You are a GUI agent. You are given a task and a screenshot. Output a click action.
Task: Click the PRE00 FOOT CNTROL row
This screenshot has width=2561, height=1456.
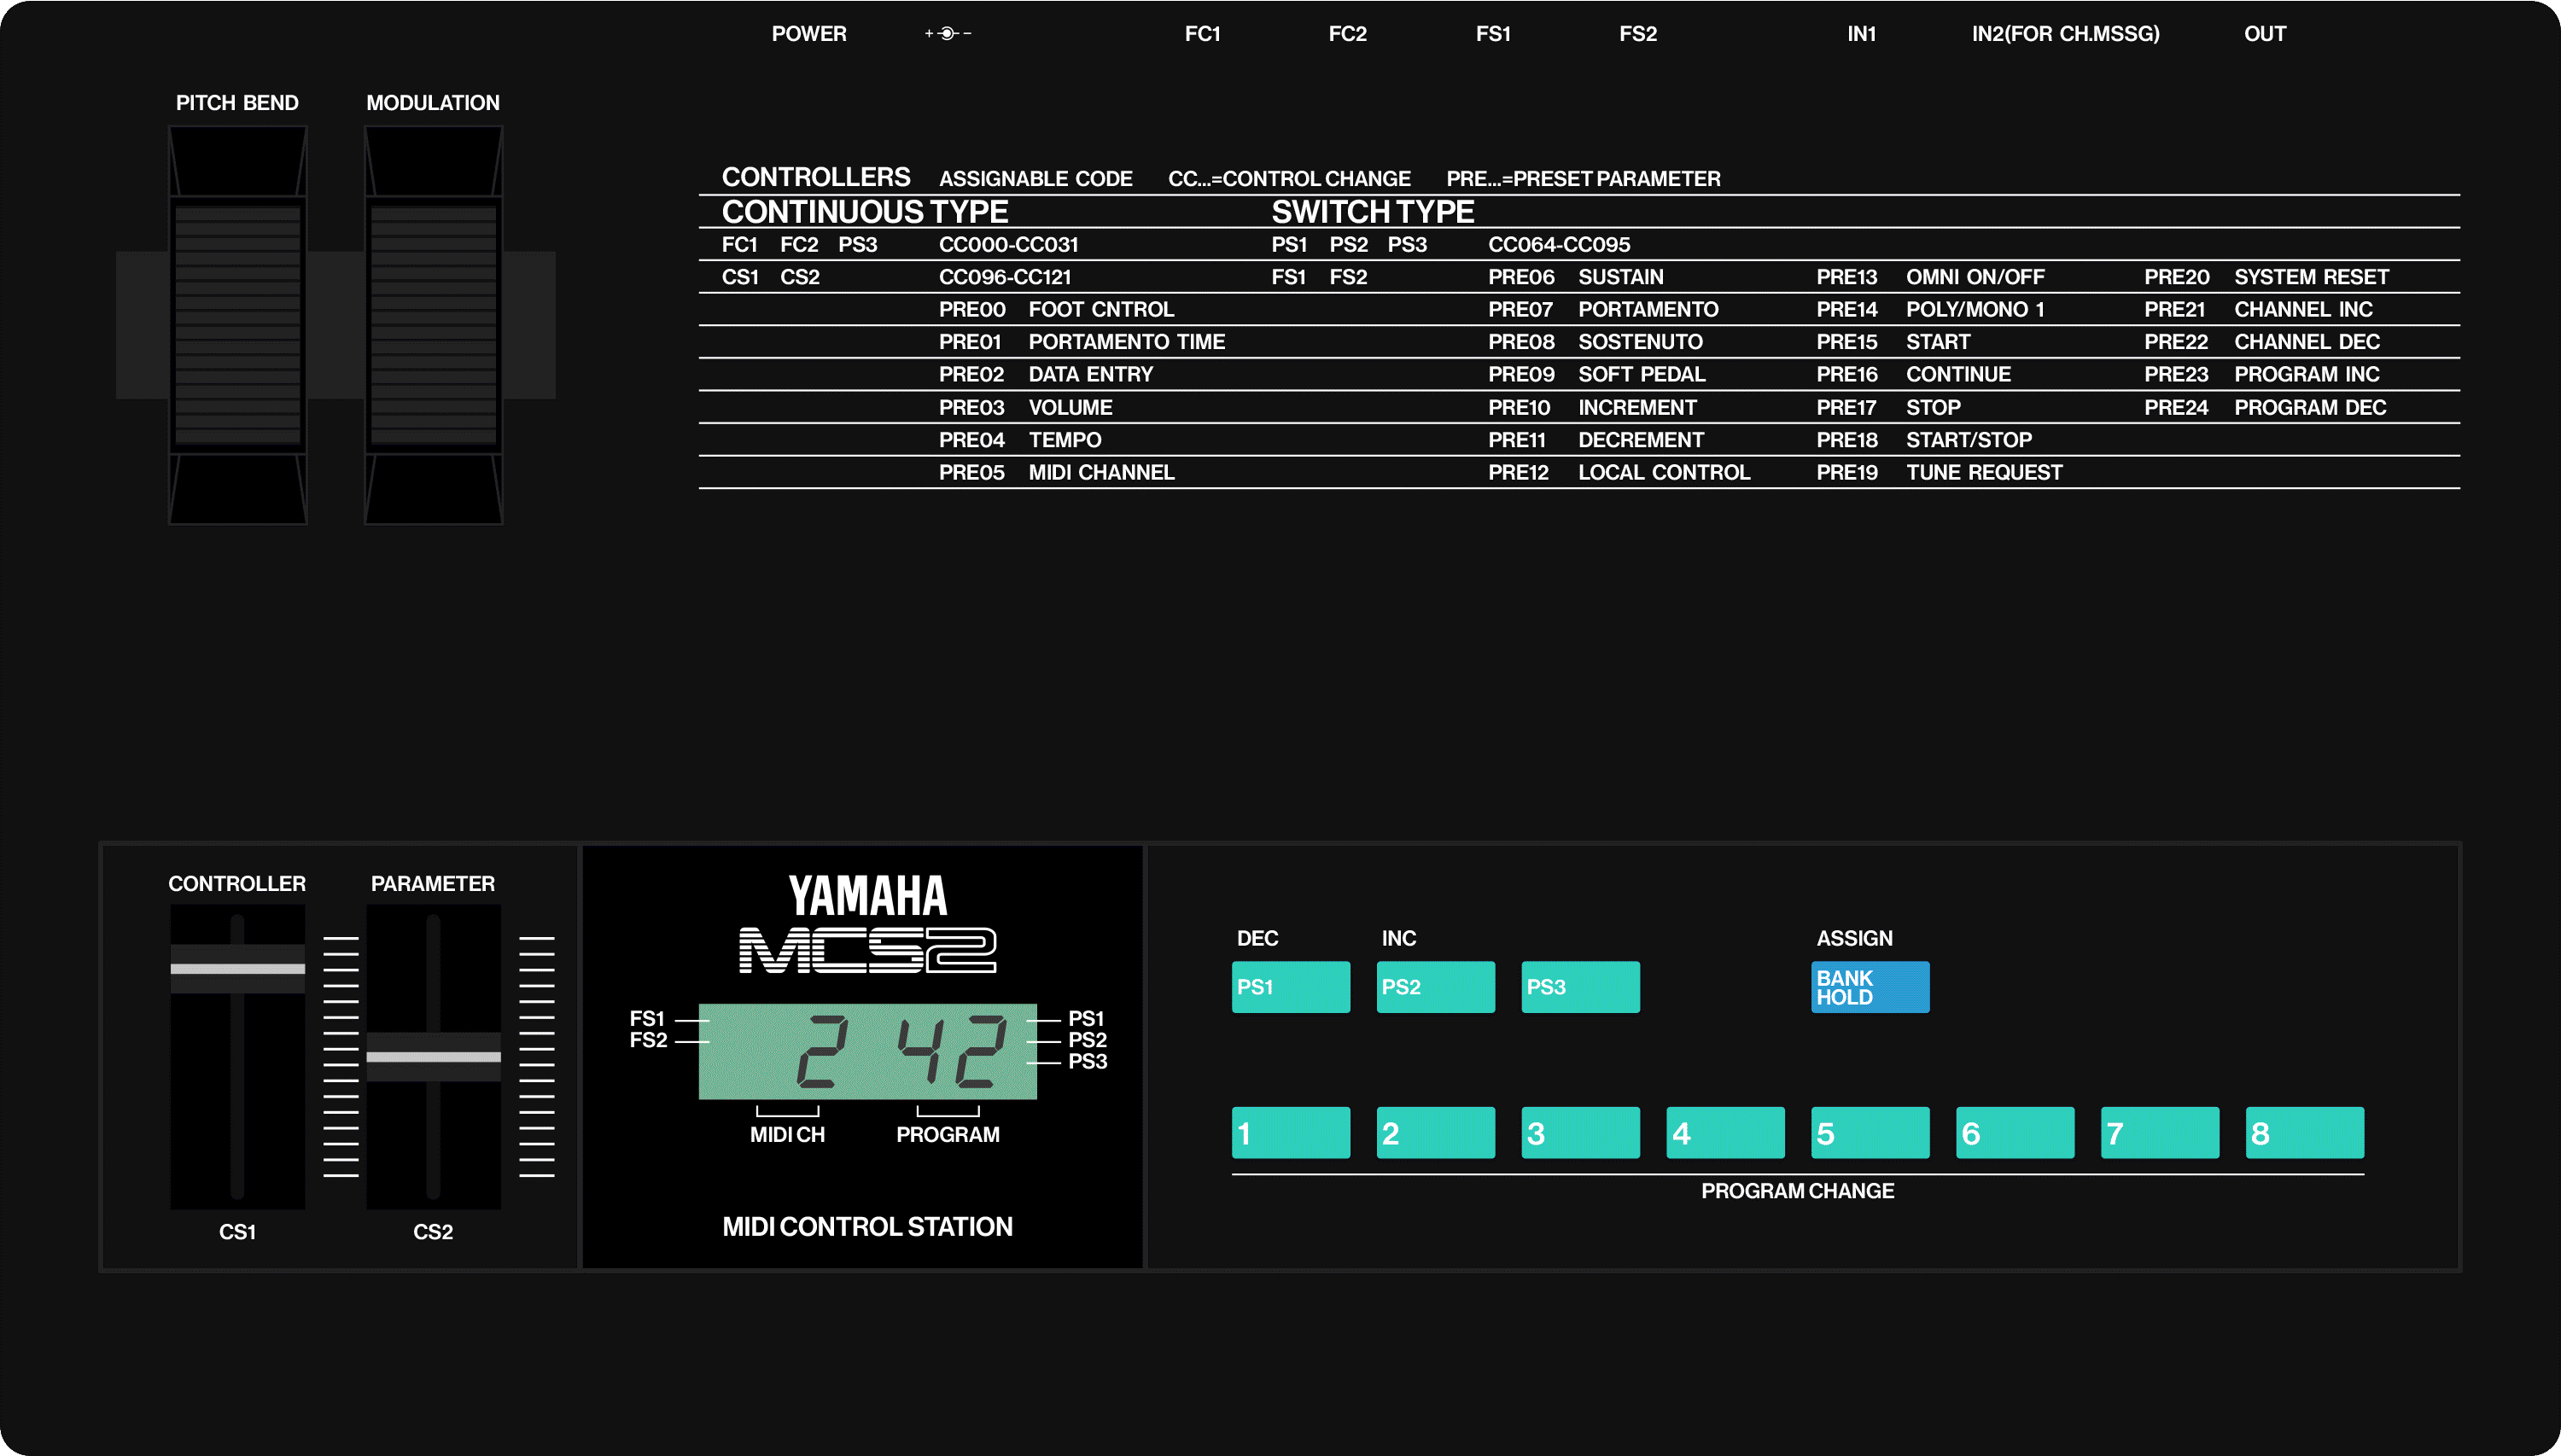pos(1056,309)
